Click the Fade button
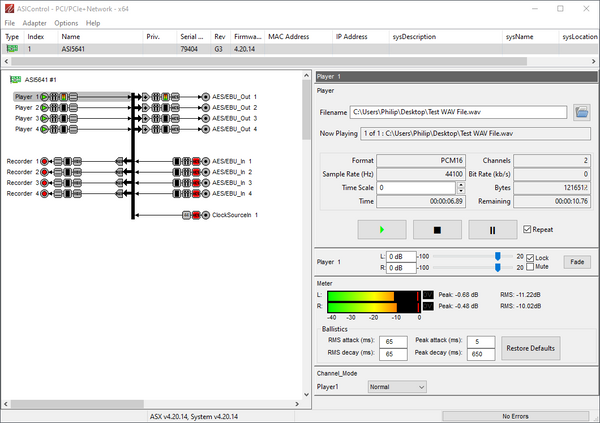The image size is (600, 423). point(576,262)
